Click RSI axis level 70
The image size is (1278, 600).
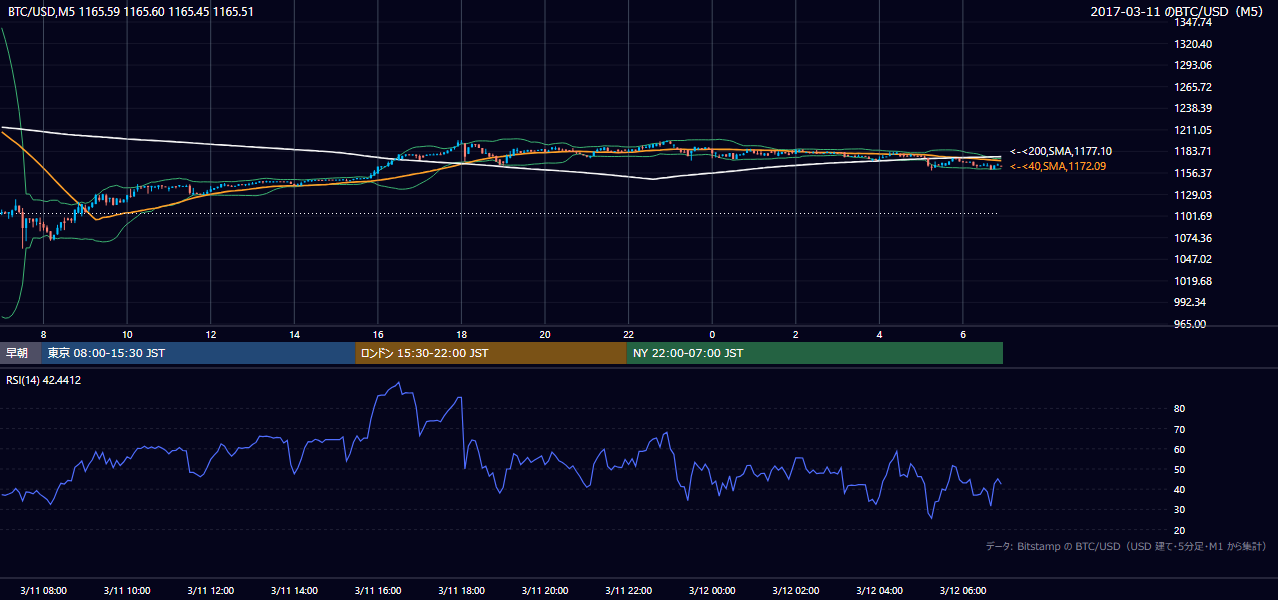pyautogui.click(x=1180, y=429)
